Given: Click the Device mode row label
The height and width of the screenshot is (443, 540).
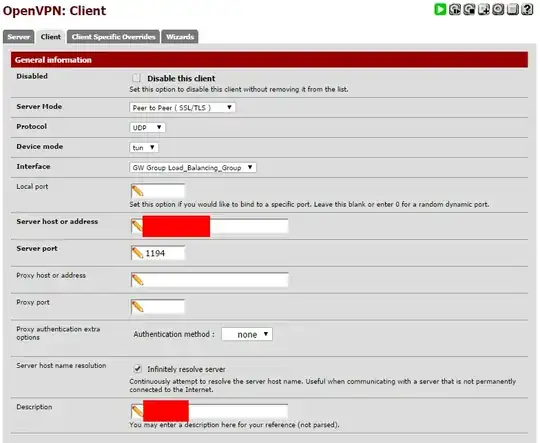Looking at the screenshot, I should tap(40, 146).
